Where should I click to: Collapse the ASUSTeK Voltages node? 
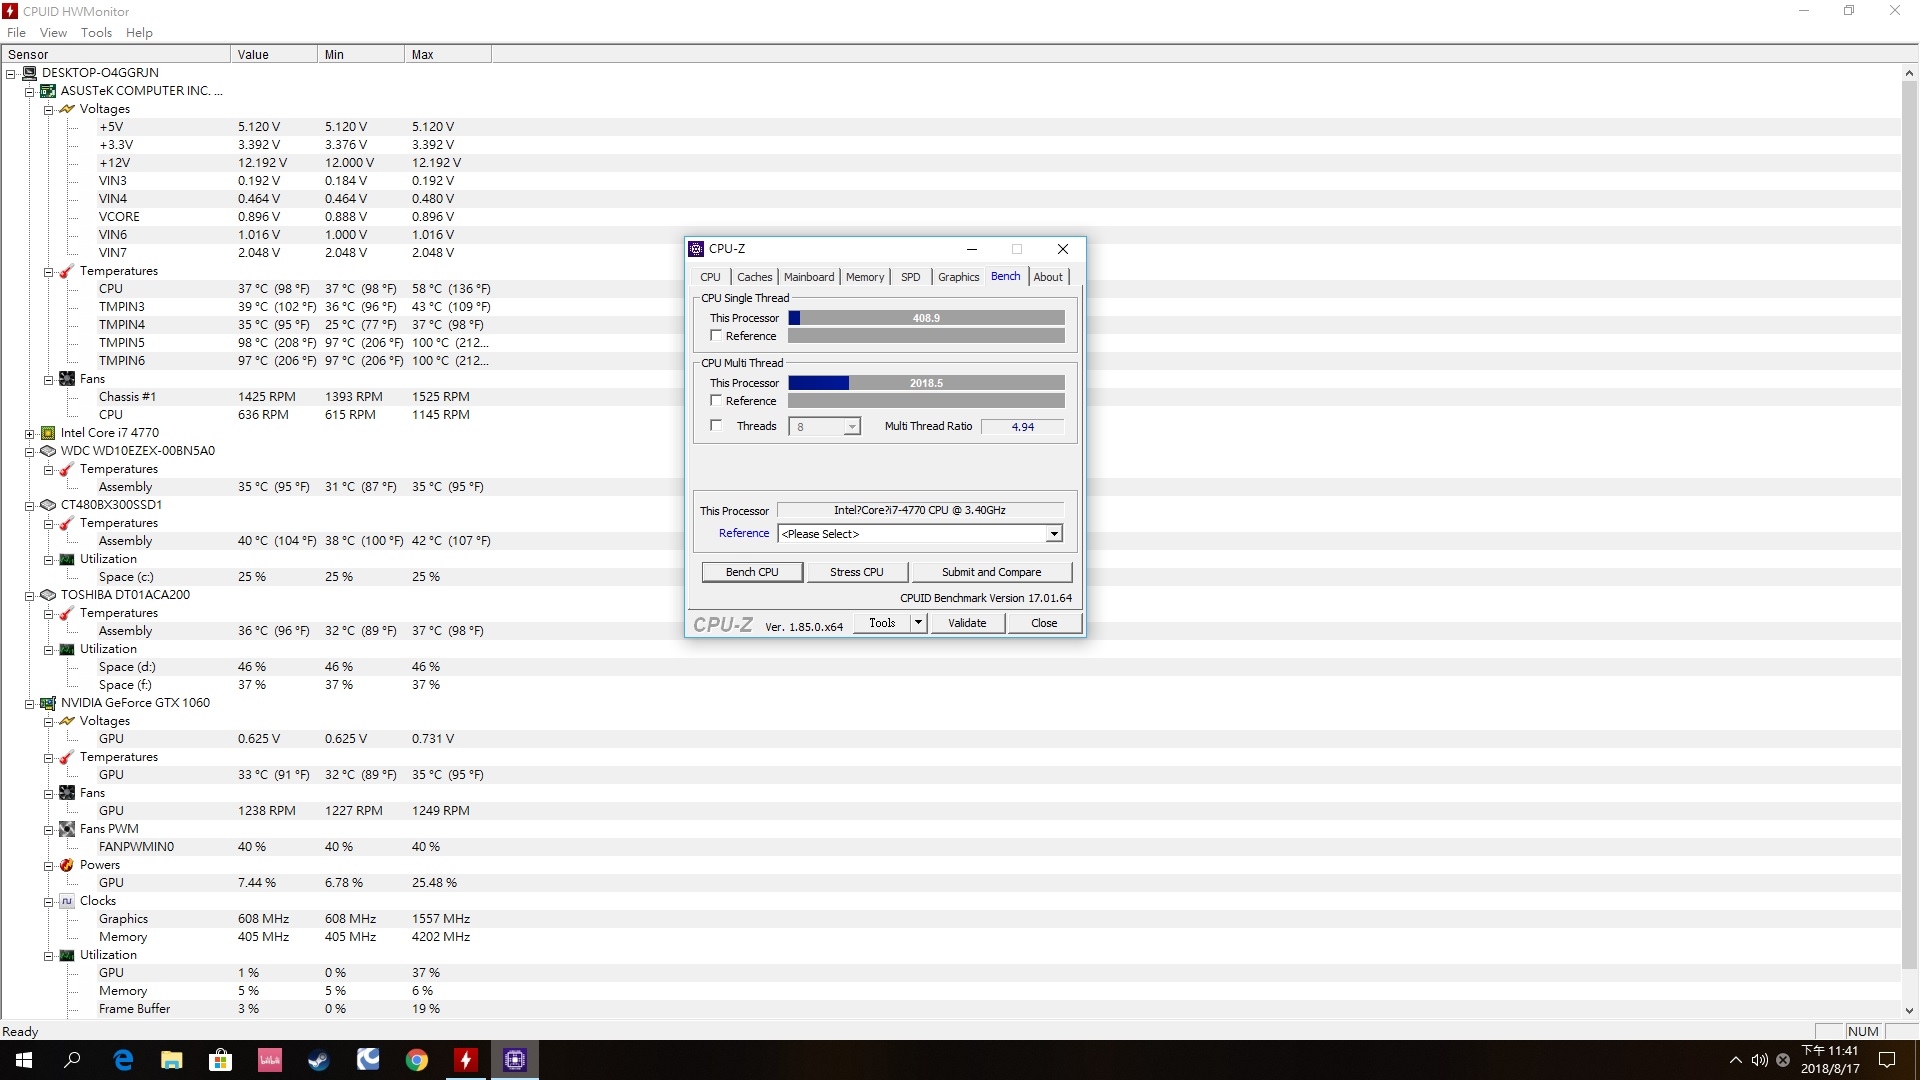click(49, 110)
